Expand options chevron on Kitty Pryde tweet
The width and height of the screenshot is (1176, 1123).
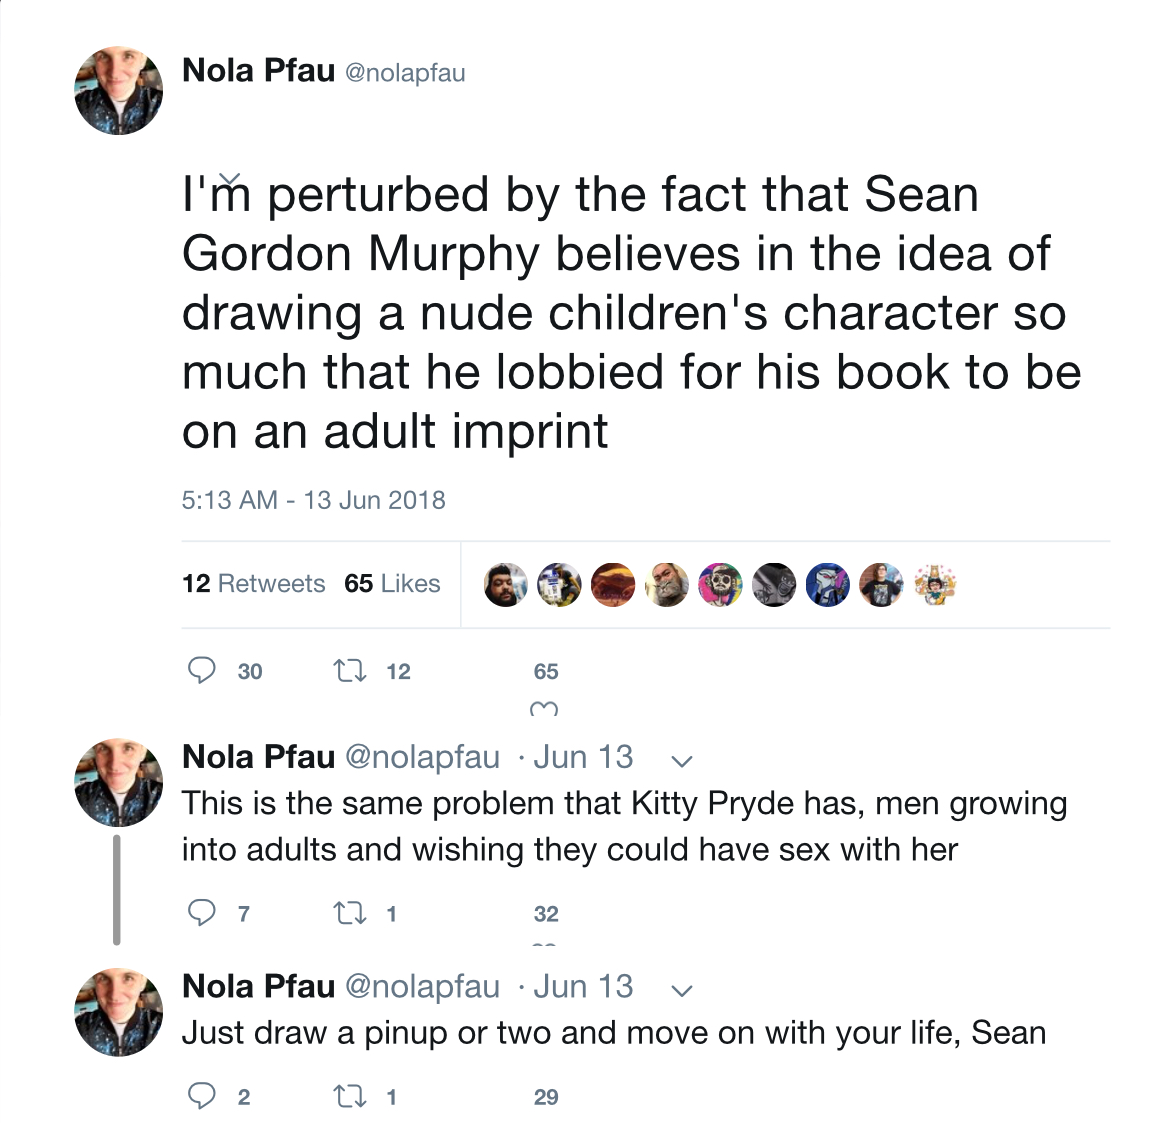tap(681, 761)
